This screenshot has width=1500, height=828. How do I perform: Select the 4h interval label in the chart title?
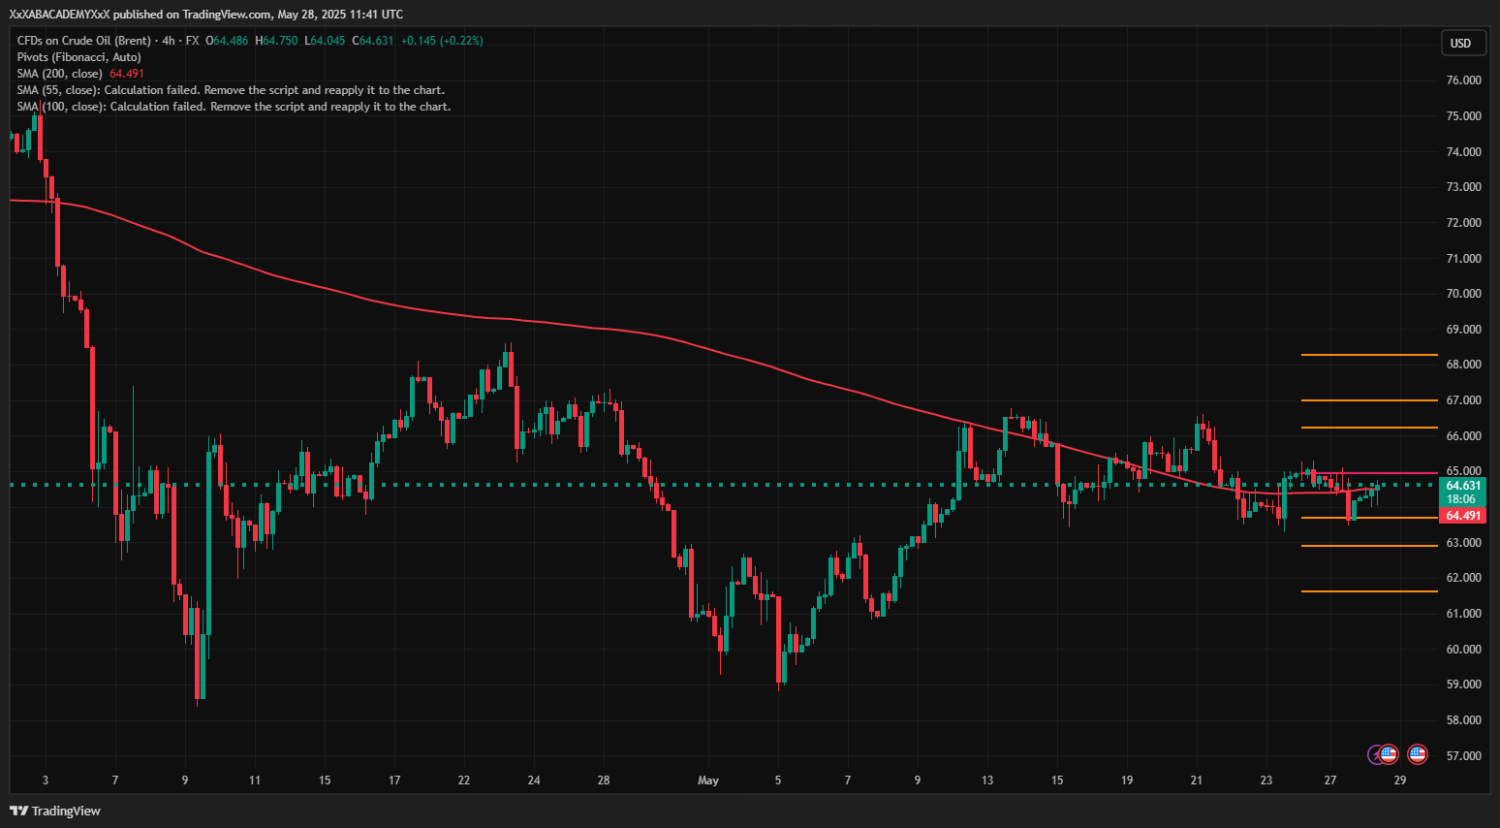pyautogui.click(x=169, y=41)
